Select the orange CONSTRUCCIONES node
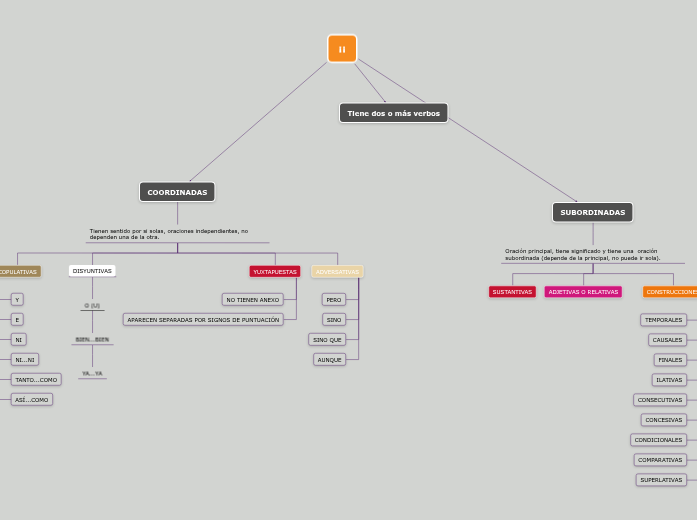 pyautogui.click(x=670, y=292)
